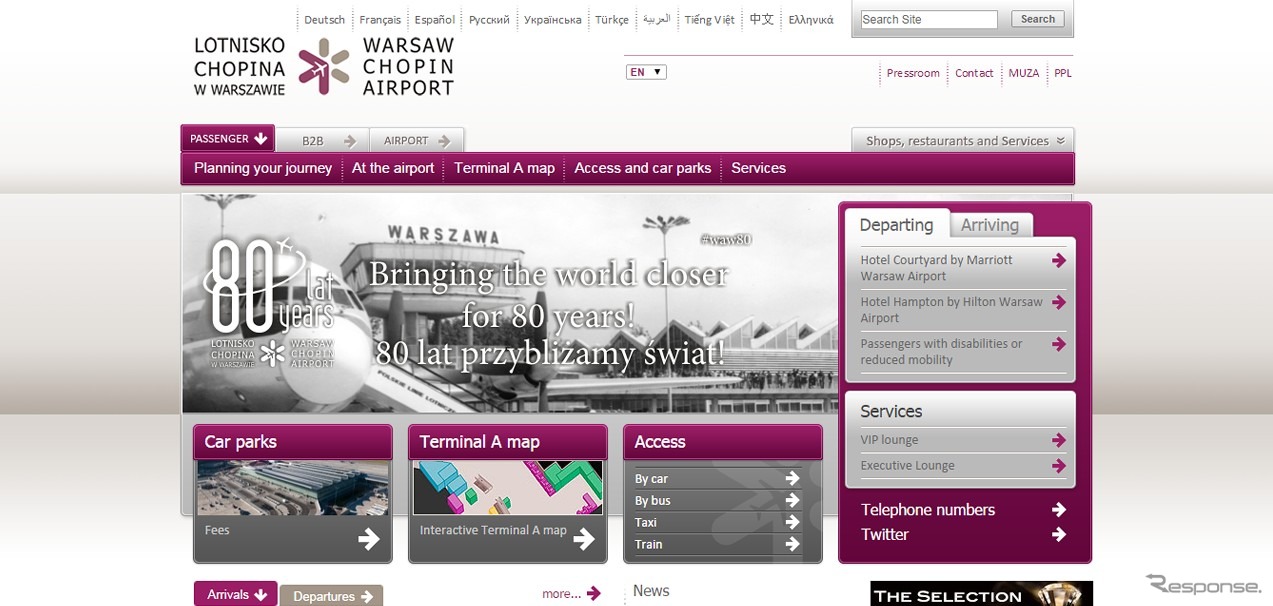Click the Search button

pyautogui.click(x=1038, y=19)
